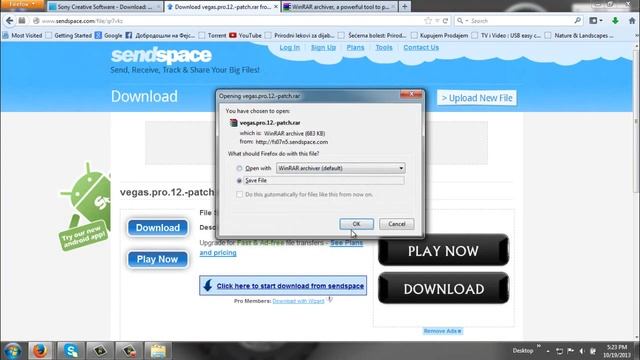Click the volume speaker tray icon

pyautogui.click(x=582, y=351)
